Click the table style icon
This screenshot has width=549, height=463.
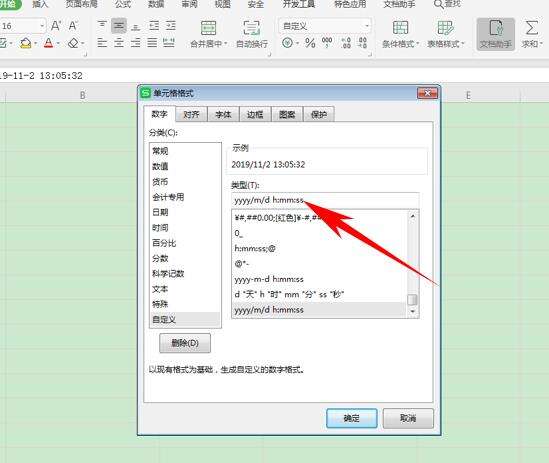(x=445, y=28)
